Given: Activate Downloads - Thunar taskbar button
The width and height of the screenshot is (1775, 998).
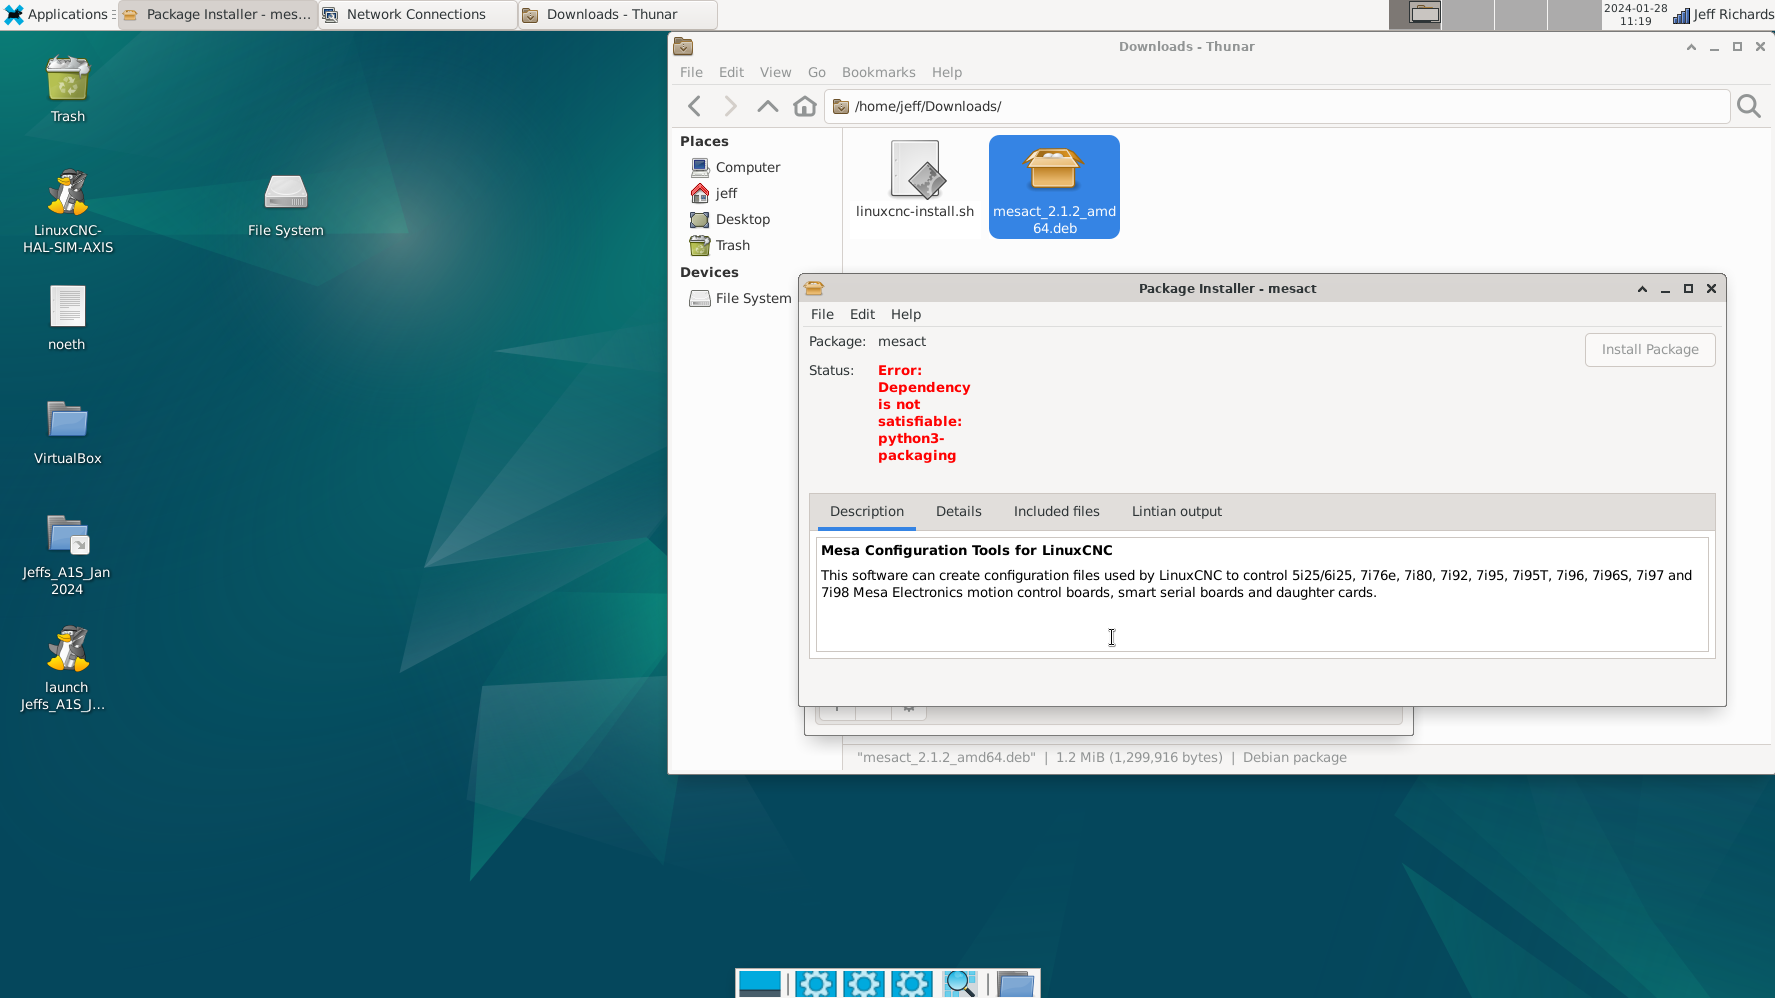Looking at the screenshot, I should [x=618, y=14].
